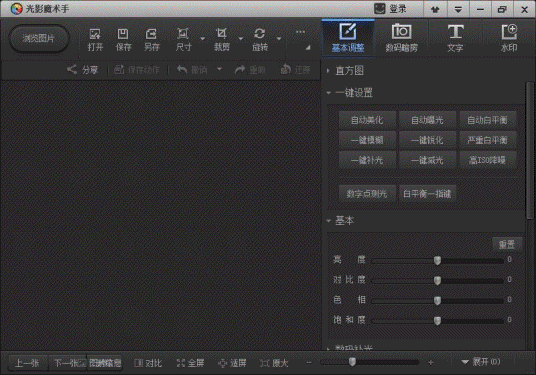Apply 自动白平衡
536x375 pixels.
click(x=487, y=120)
